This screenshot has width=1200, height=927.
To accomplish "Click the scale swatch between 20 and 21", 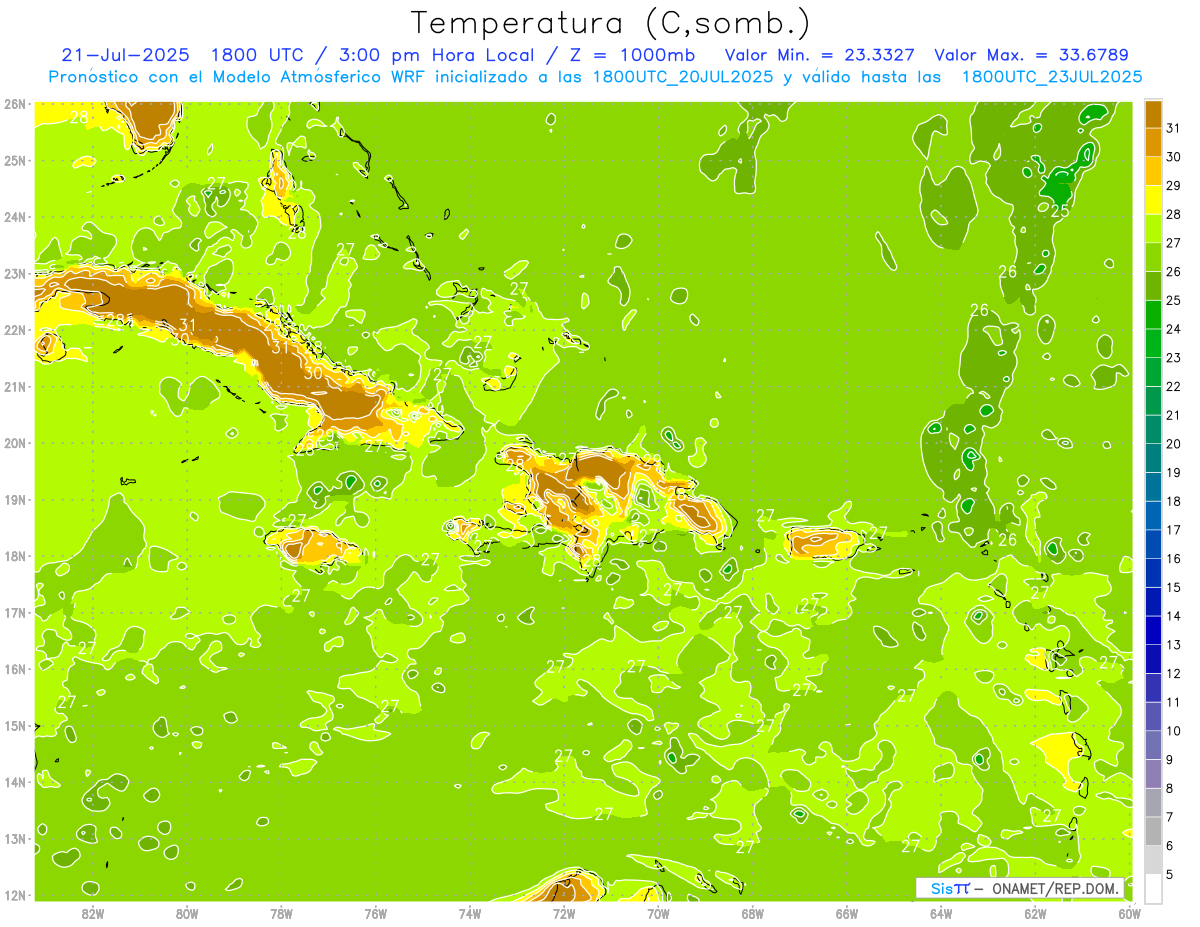I will tap(1153, 430).
